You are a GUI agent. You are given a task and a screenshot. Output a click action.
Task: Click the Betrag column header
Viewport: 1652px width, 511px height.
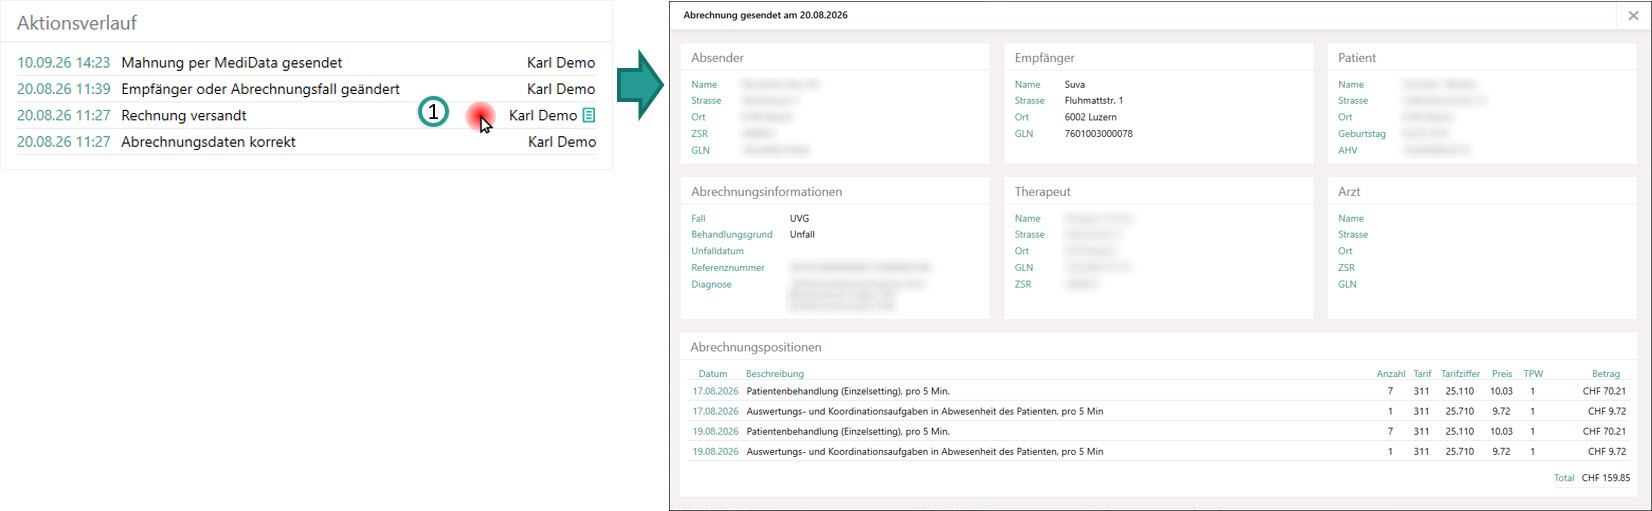click(x=1606, y=374)
